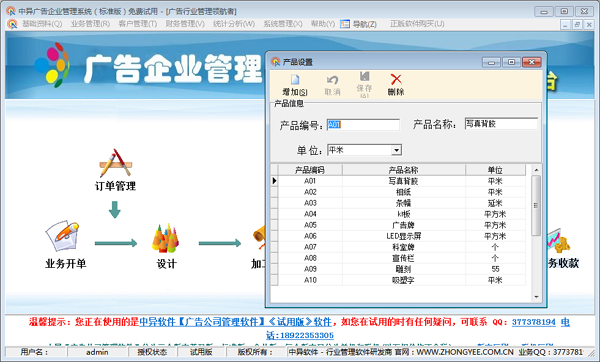Click the 导航 navigation icon in menu bar
600x362 pixels.
point(345,24)
